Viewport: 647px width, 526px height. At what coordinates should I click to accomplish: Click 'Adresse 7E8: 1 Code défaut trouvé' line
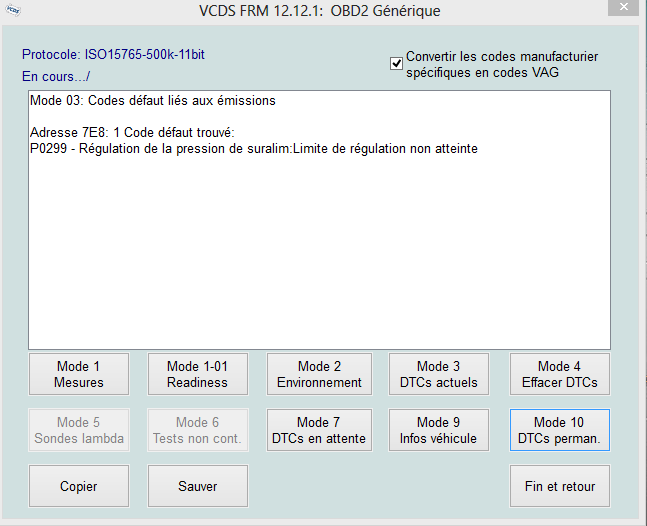point(132,132)
